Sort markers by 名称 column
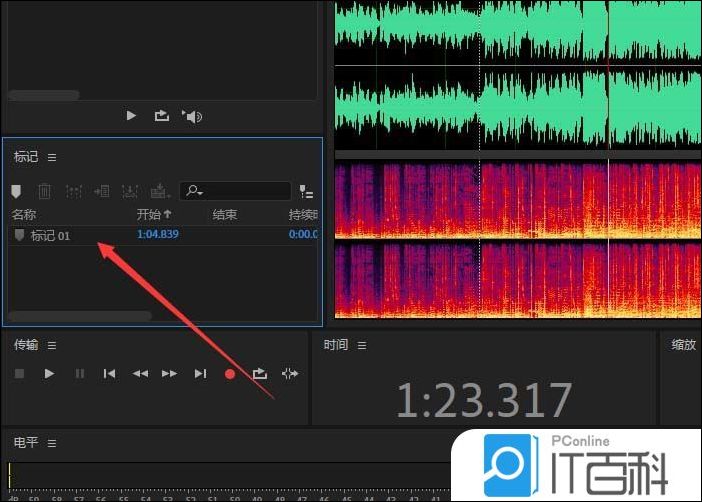Image resolution: width=702 pixels, height=502 pixels. [24, 215]
